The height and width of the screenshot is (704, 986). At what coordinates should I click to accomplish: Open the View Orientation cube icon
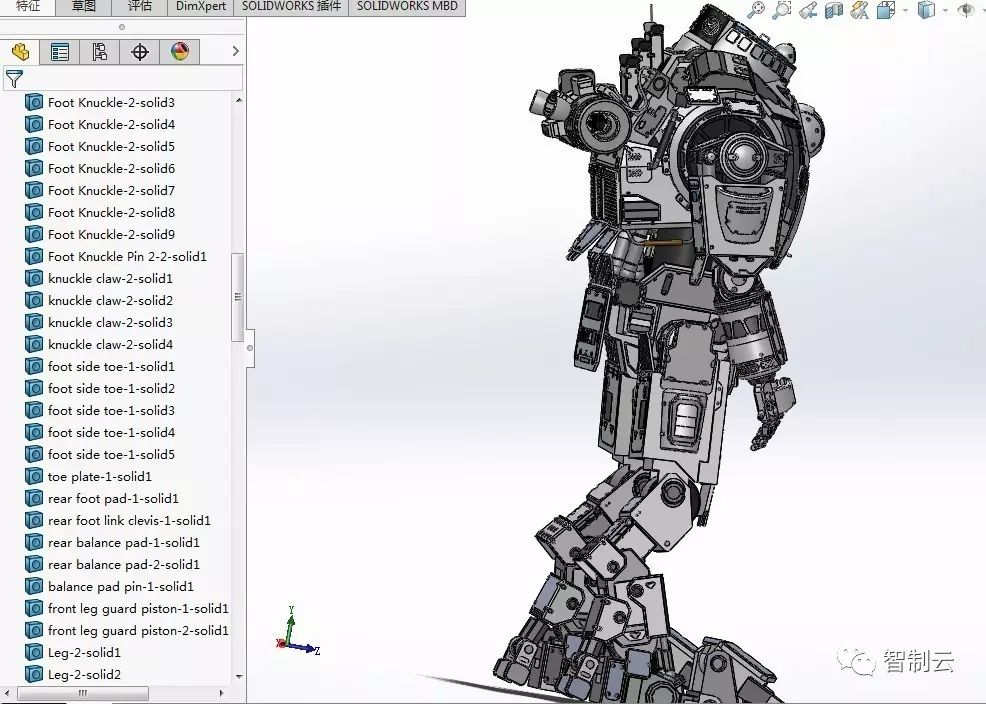tap(886, 10)
